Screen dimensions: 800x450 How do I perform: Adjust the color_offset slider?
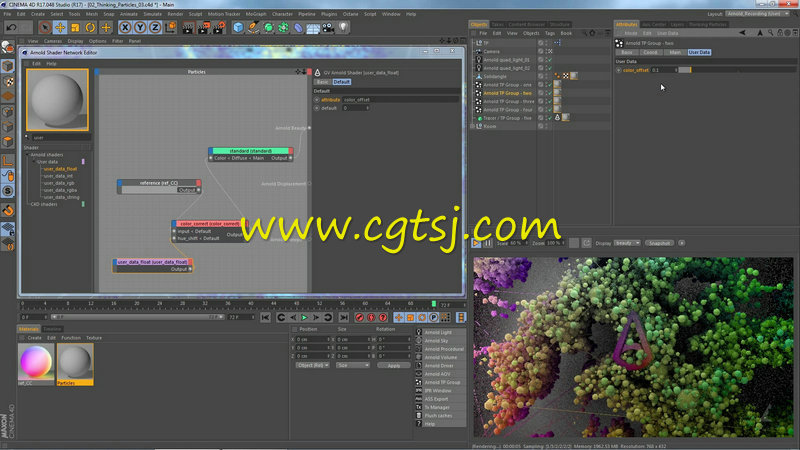pos(737,70)
